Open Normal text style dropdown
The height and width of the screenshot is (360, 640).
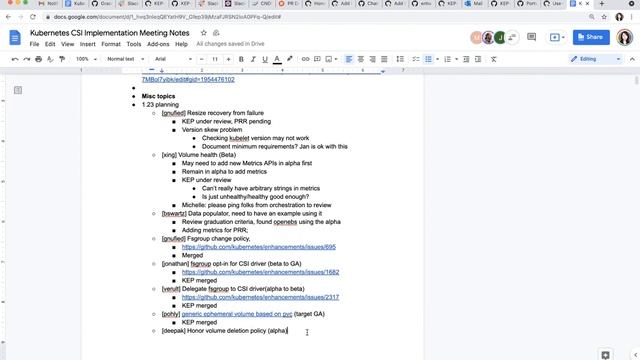point(126,59)
